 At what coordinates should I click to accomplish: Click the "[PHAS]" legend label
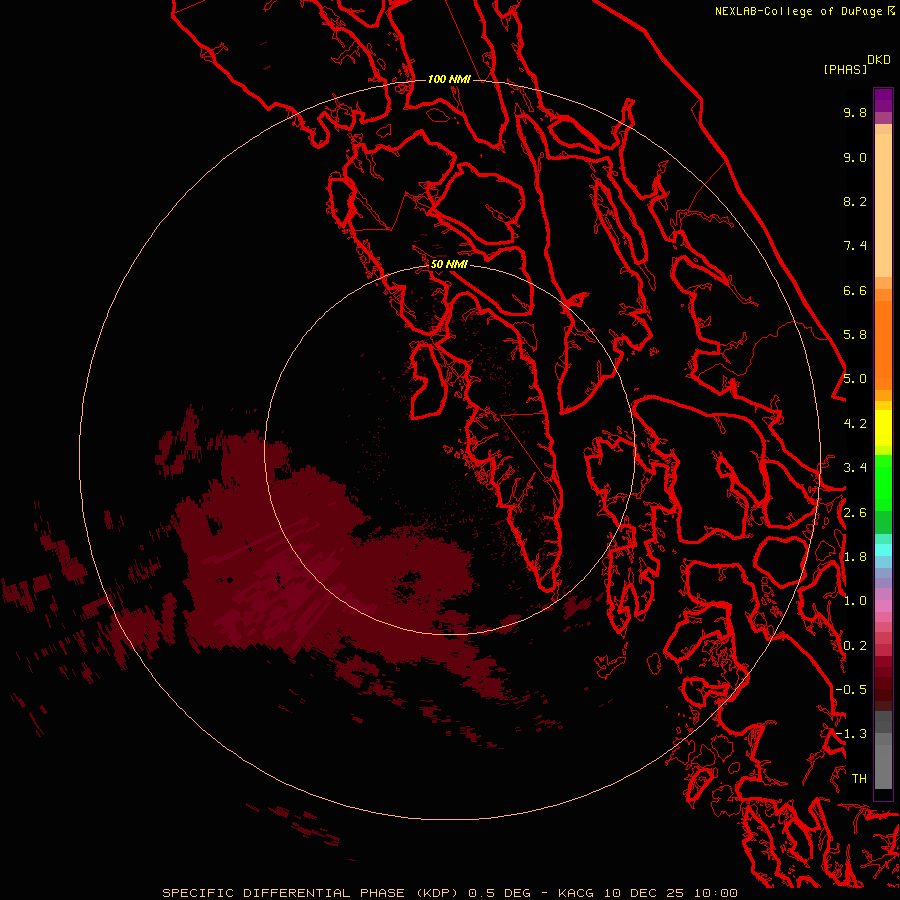pyautogui.click(x=845, y=69)
